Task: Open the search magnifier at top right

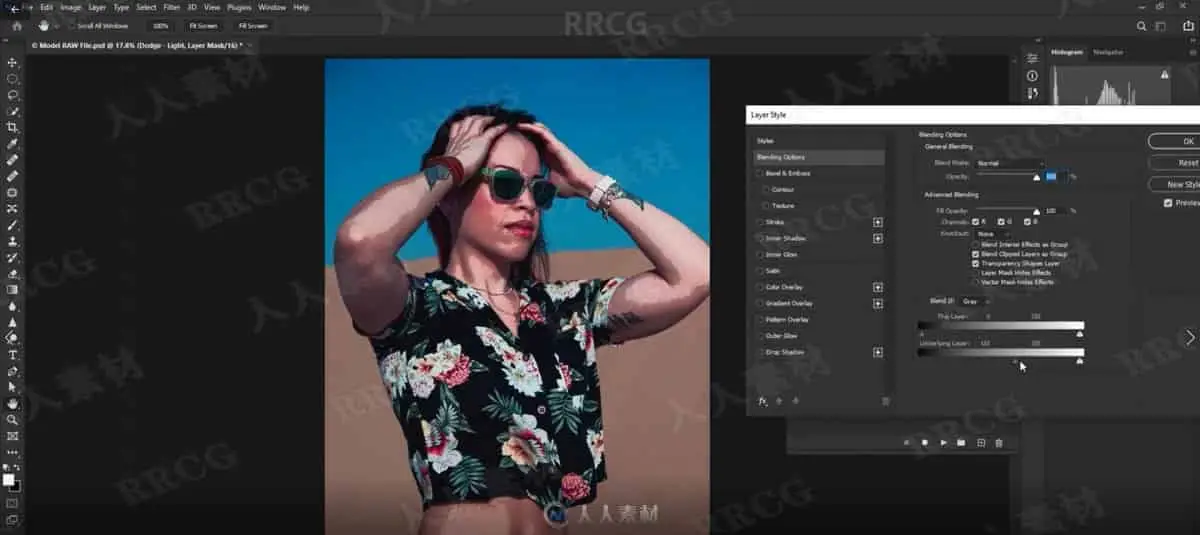Action: 1142,26
